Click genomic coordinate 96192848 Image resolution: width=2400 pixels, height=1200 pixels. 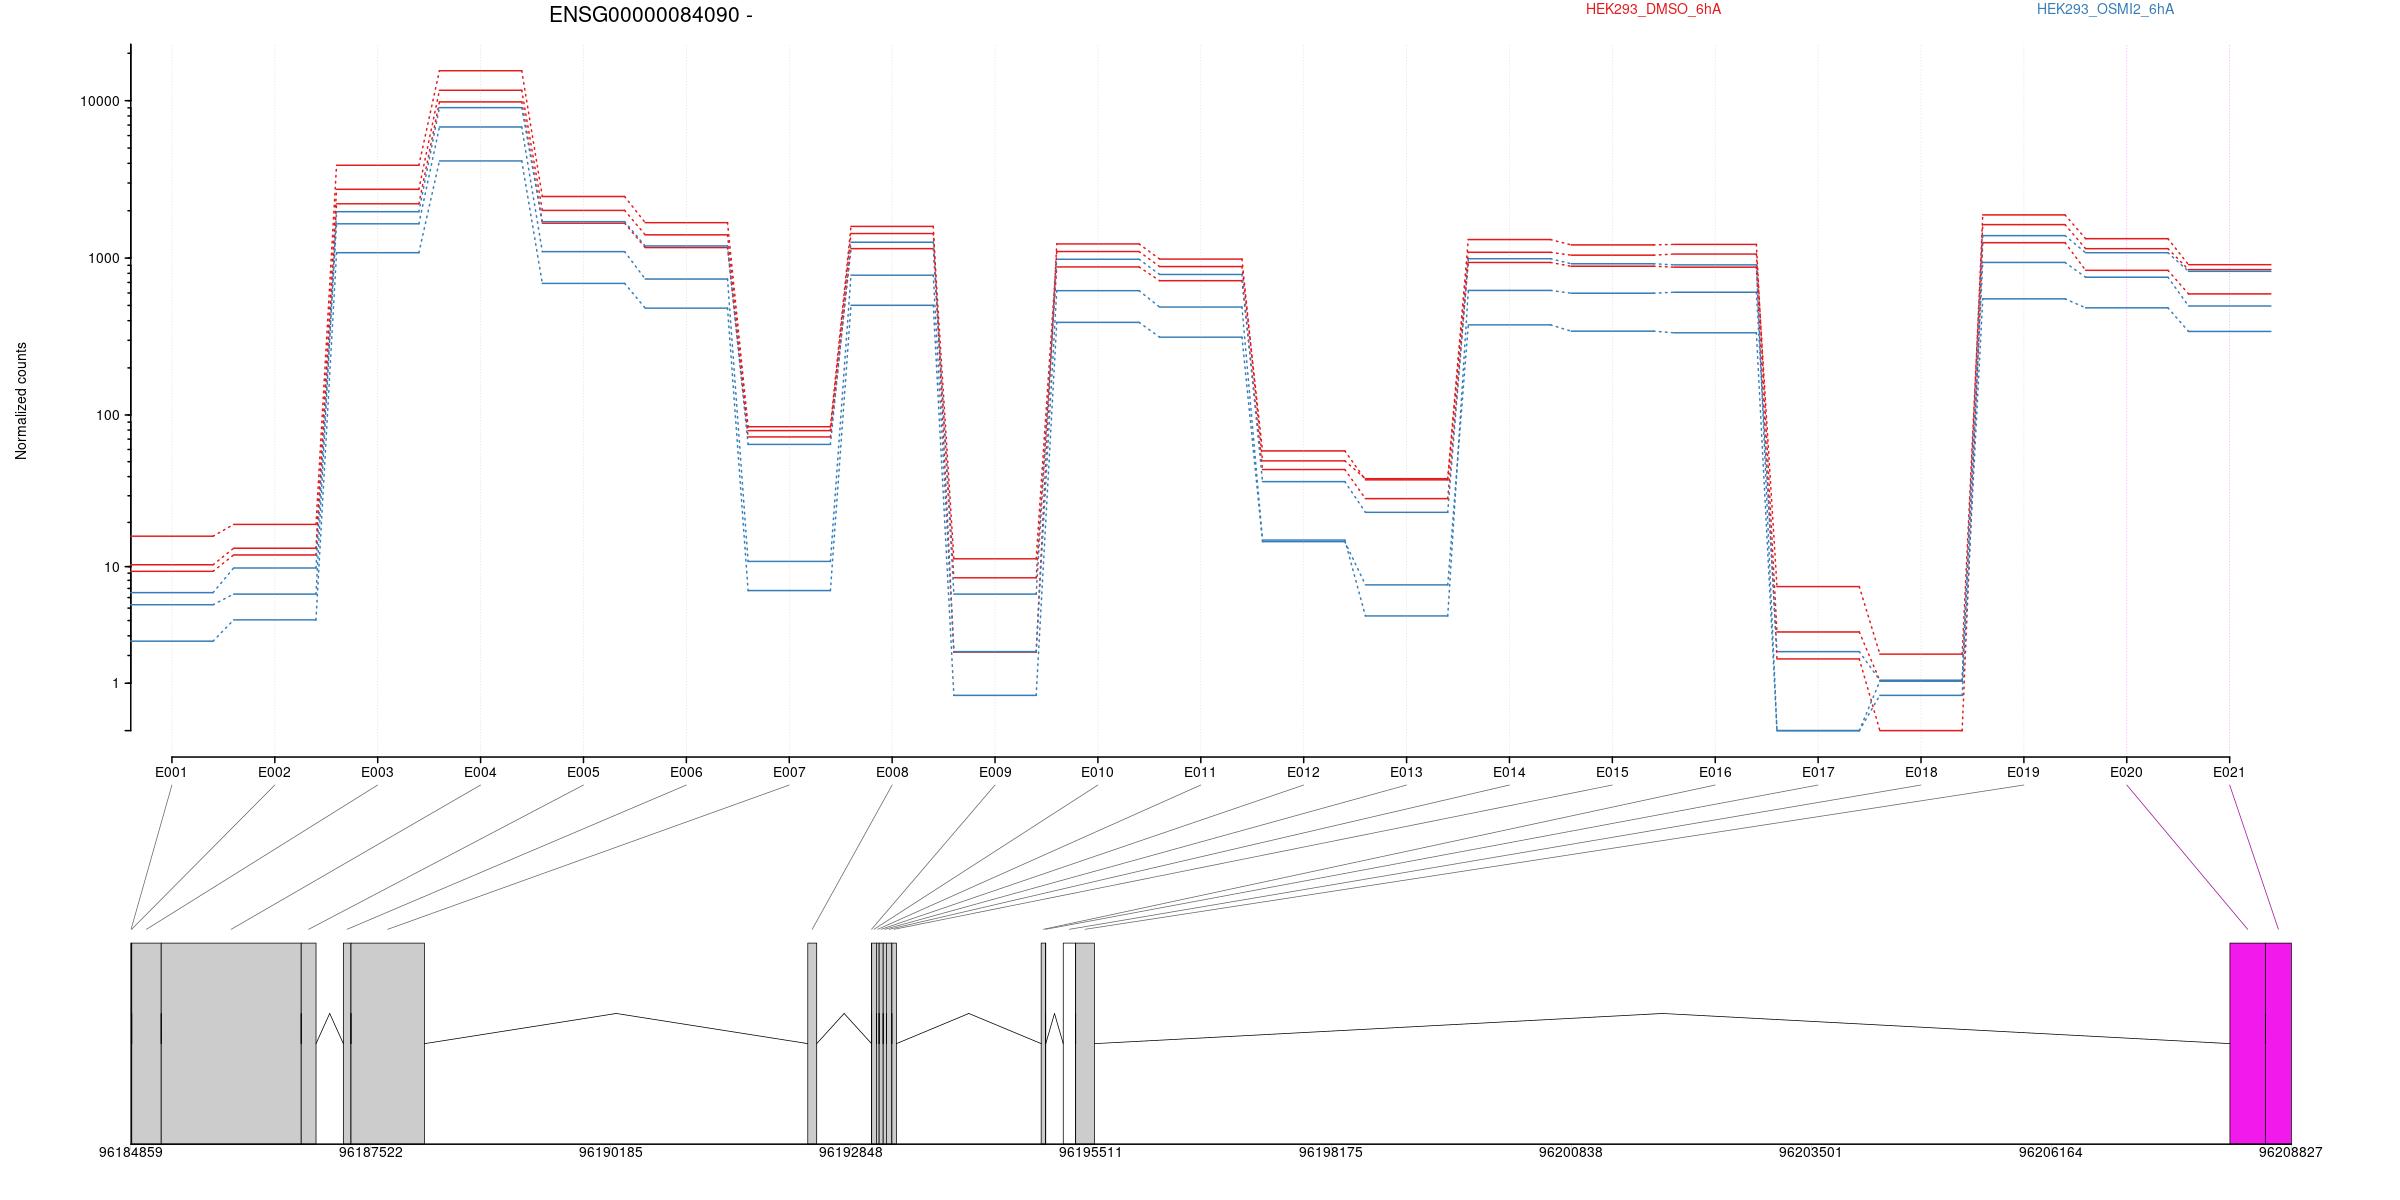click(x=851, y=1152)
